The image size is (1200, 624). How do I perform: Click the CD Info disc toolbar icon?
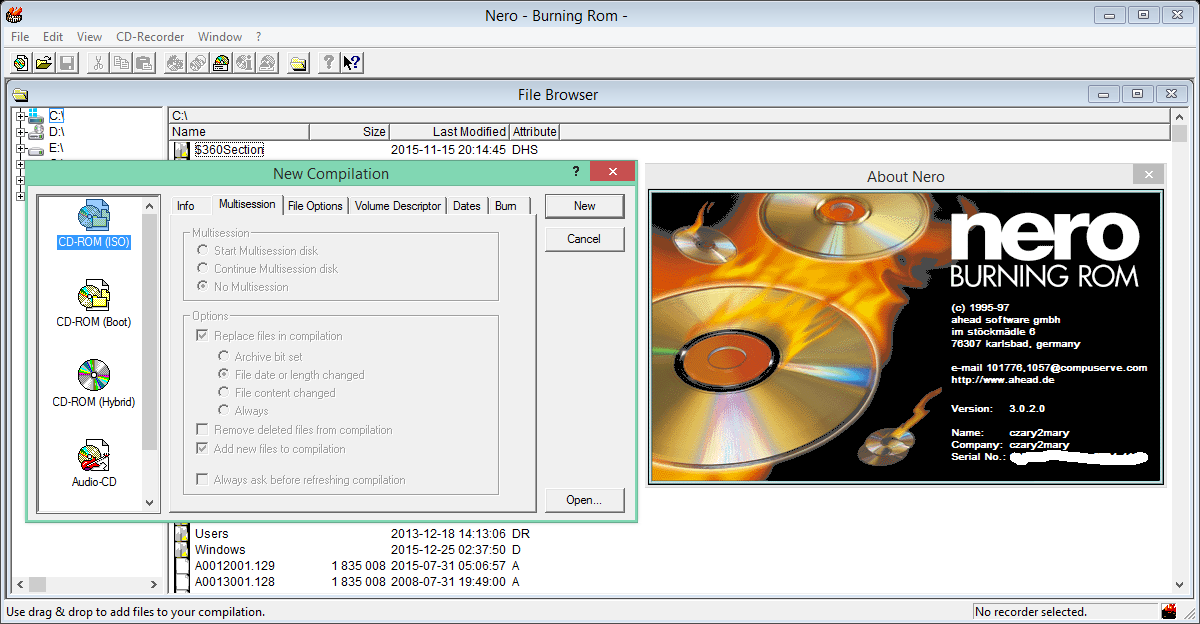(x=244, y=63)
